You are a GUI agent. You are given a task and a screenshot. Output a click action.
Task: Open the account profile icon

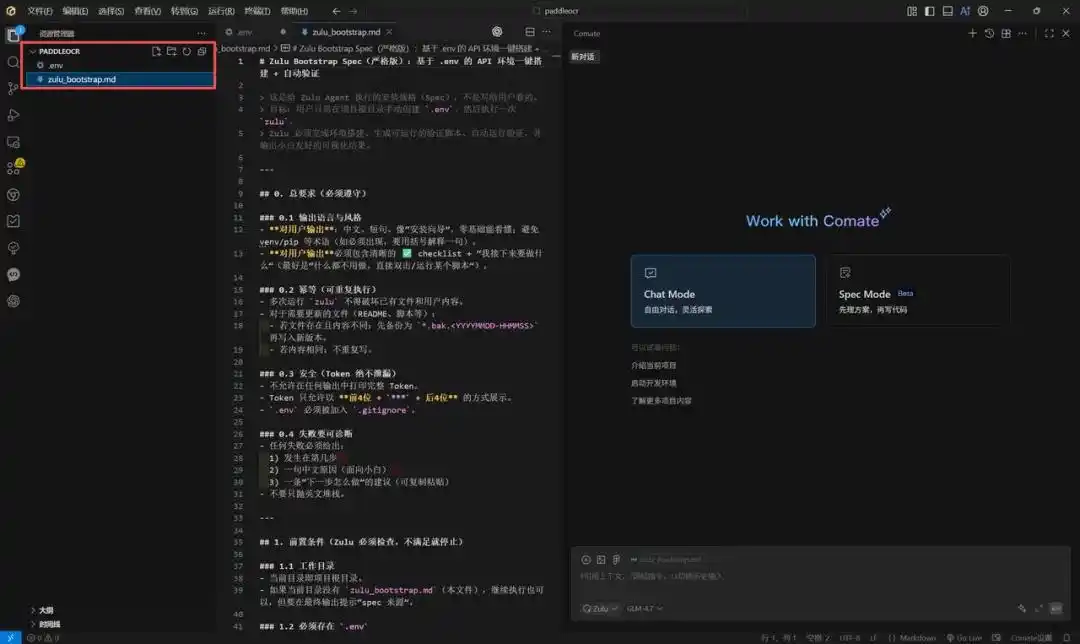(983, 11)
